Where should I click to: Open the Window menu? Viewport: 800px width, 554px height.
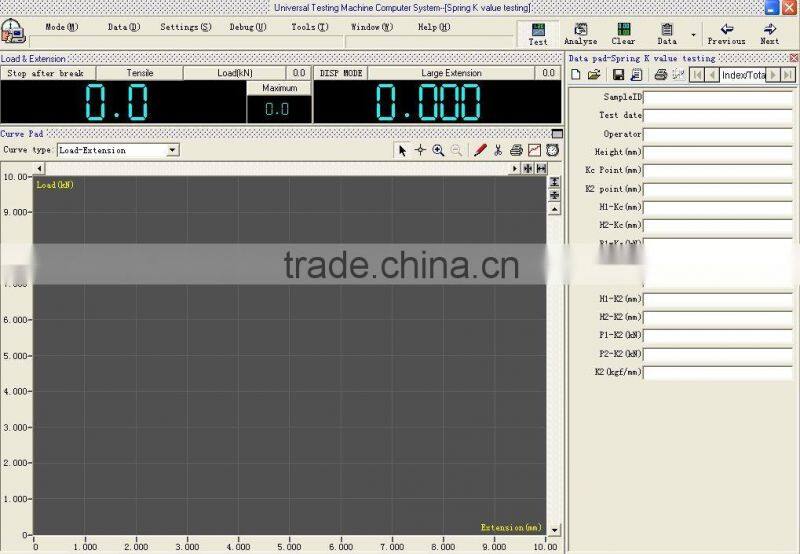tap(371, 27)
